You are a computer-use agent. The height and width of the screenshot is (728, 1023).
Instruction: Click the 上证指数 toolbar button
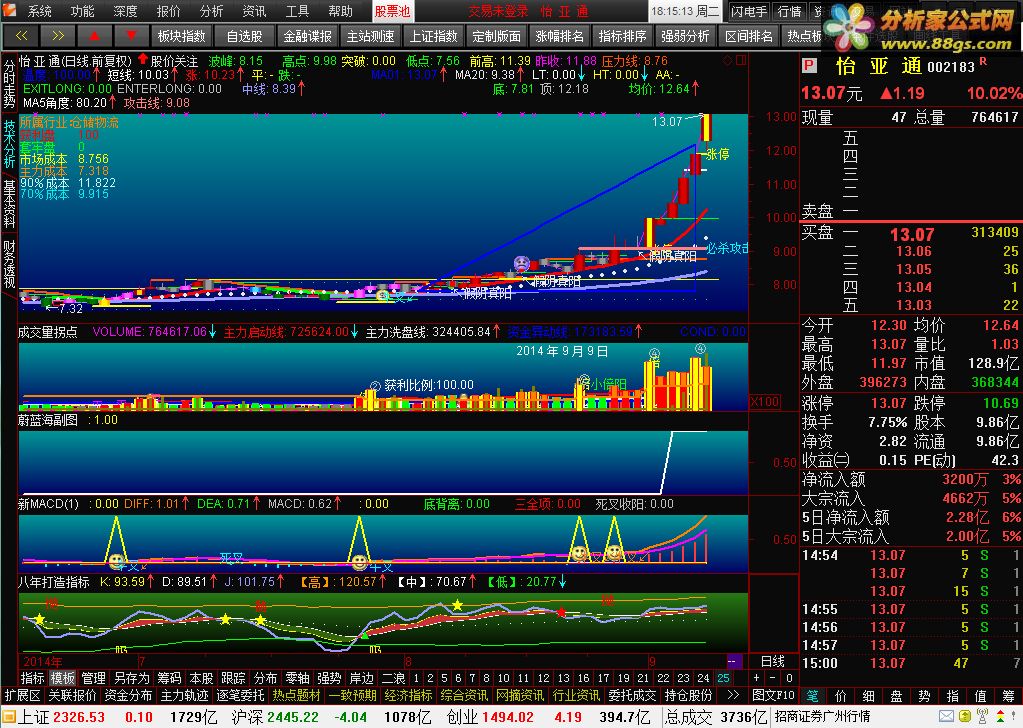click(x=434, y=36)
